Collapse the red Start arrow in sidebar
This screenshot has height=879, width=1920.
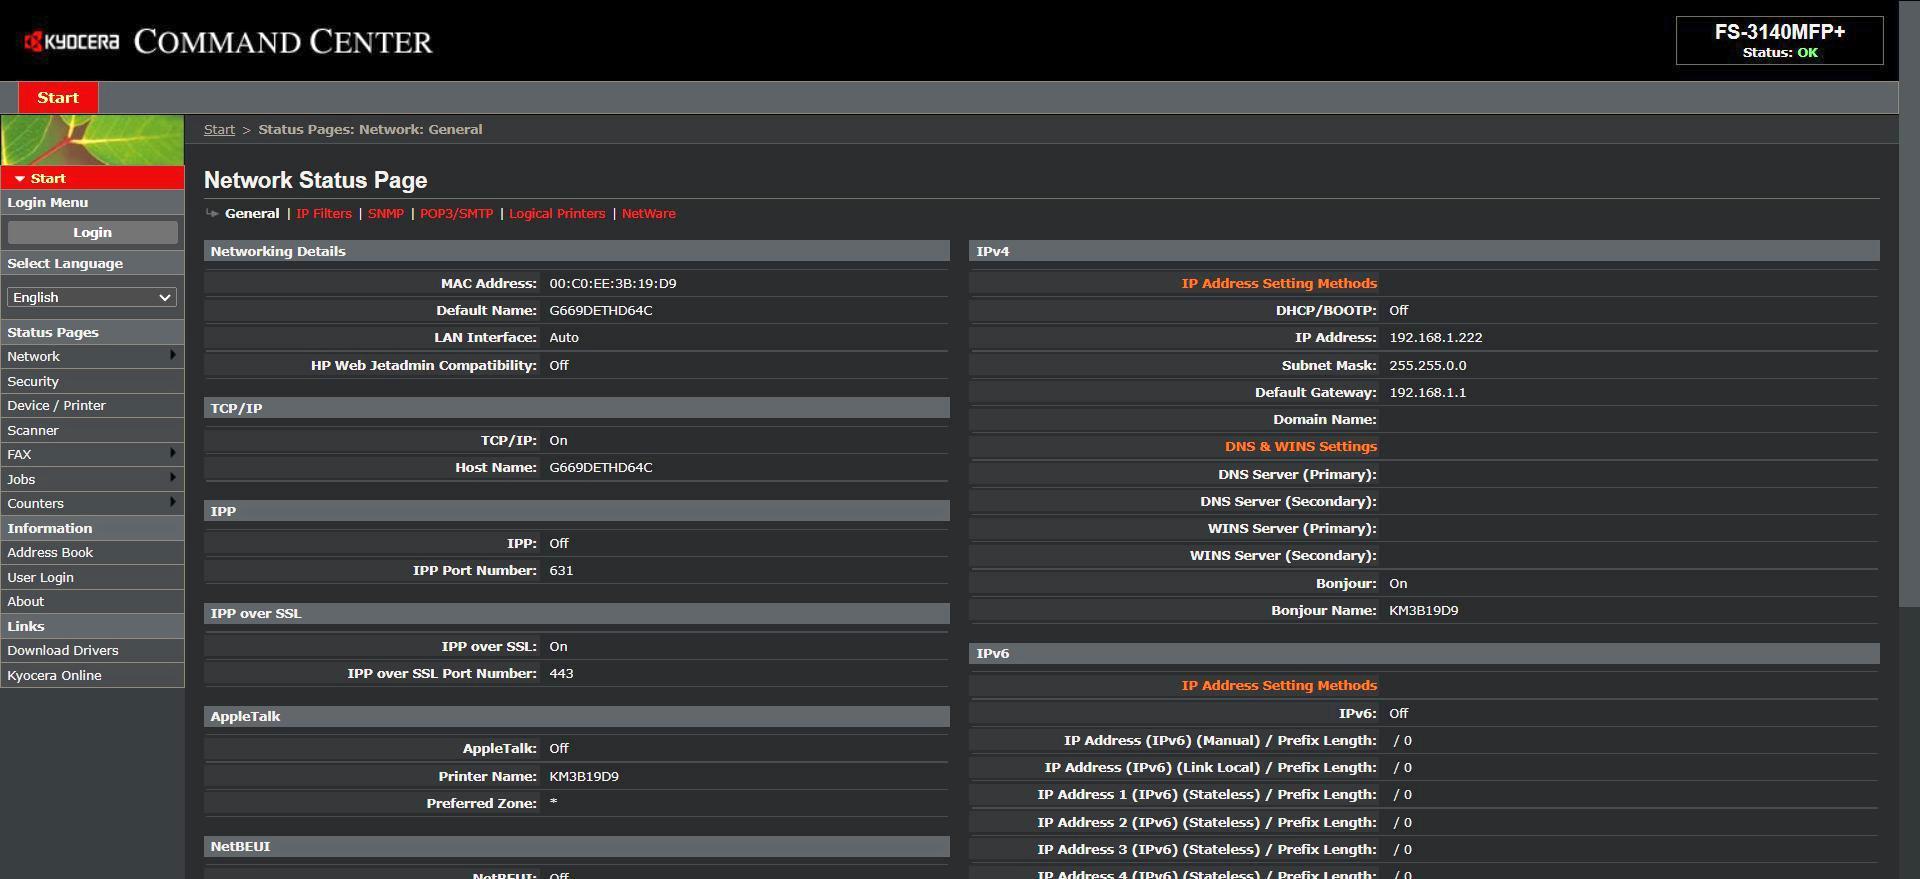(x=20, y=179)
